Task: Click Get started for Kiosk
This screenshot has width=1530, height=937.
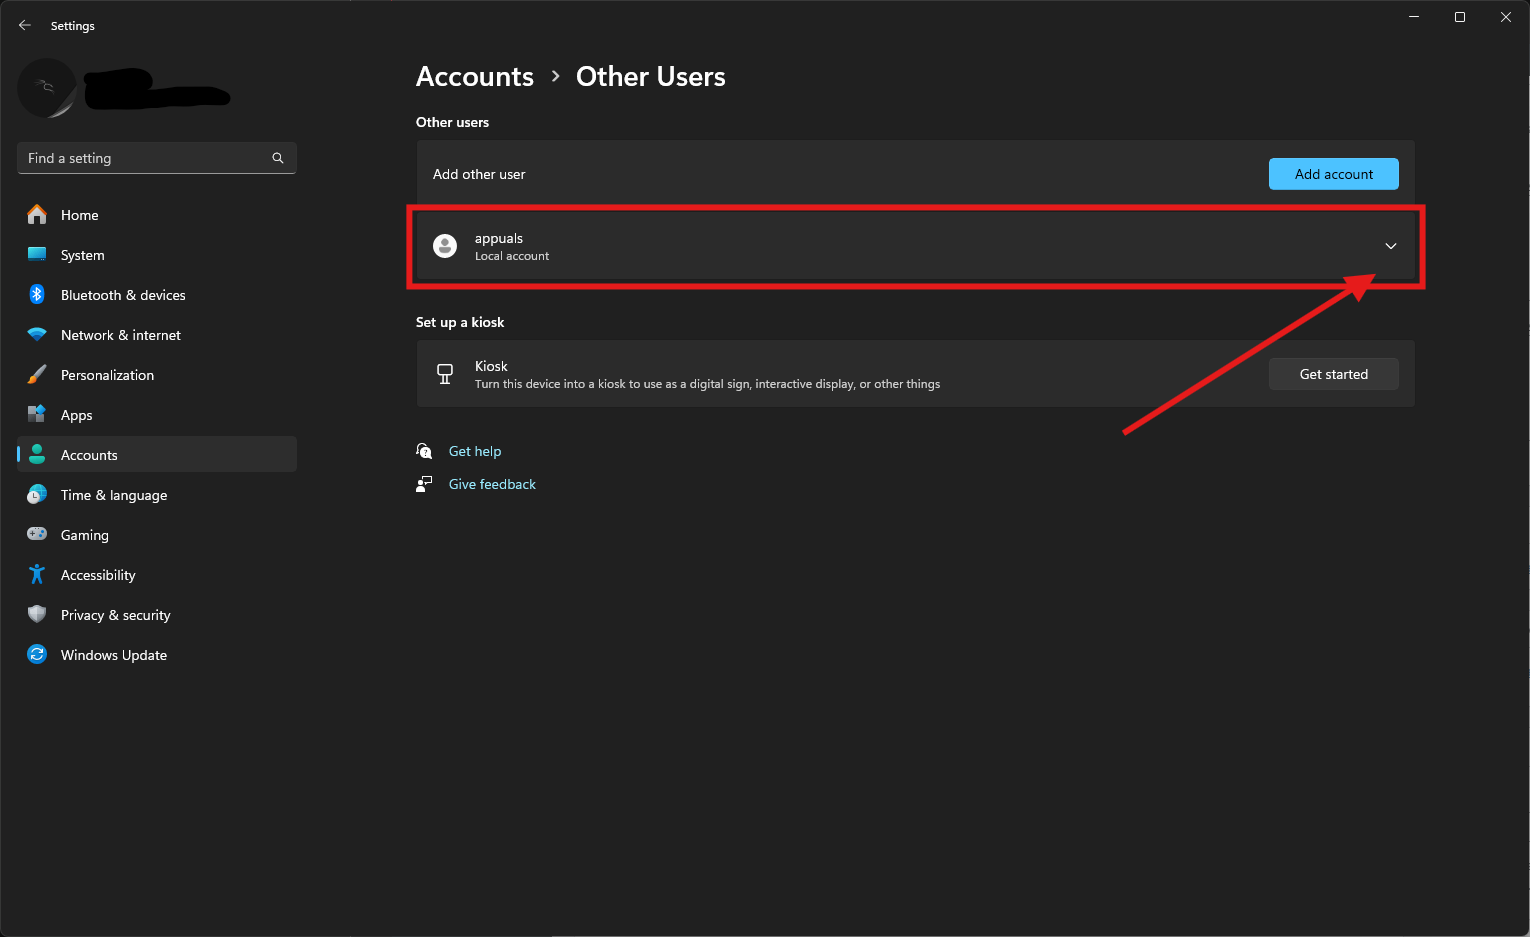Action: tap(1333, 374)
